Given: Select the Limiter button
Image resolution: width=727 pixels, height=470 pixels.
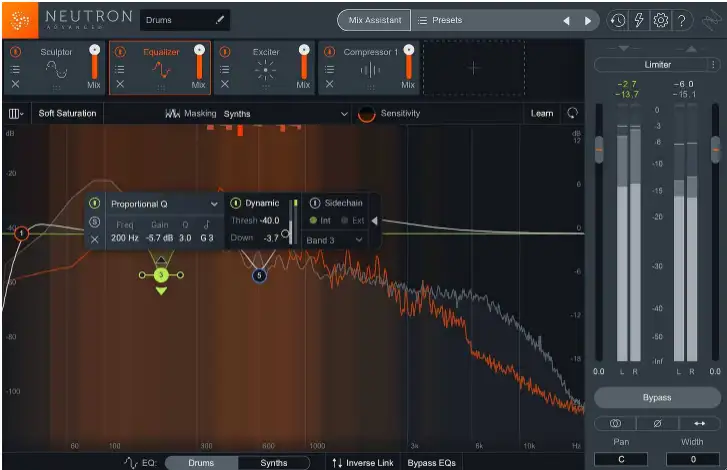Looking at the screenshot, I should point(657,65).
